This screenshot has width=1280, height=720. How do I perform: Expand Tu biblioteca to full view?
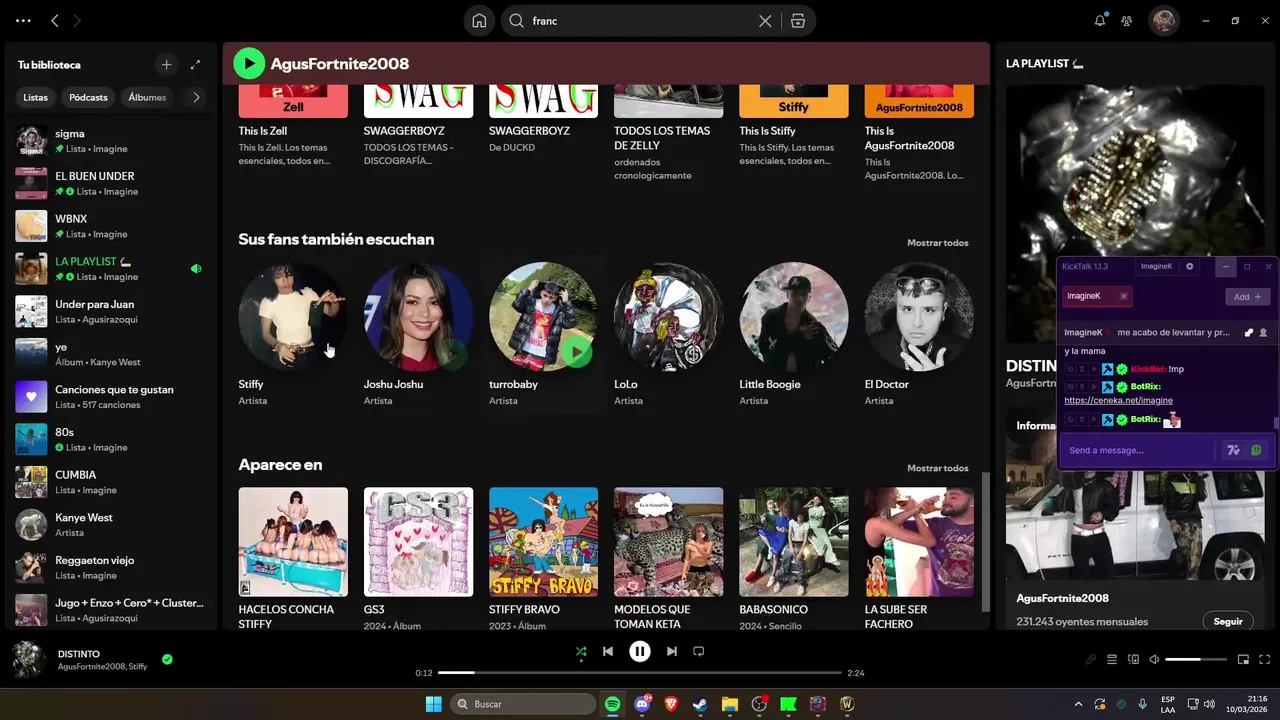(x=195, y=65)
